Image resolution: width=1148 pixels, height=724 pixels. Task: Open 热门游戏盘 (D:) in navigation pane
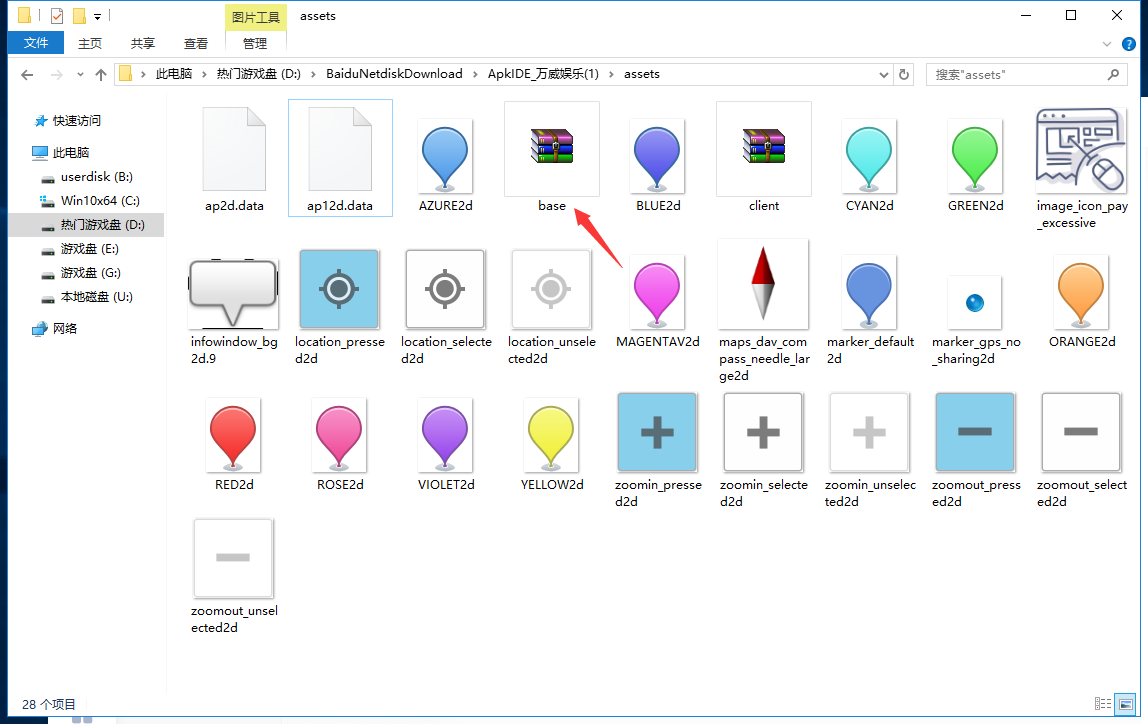pyautogui.click(x=102, y=225)
